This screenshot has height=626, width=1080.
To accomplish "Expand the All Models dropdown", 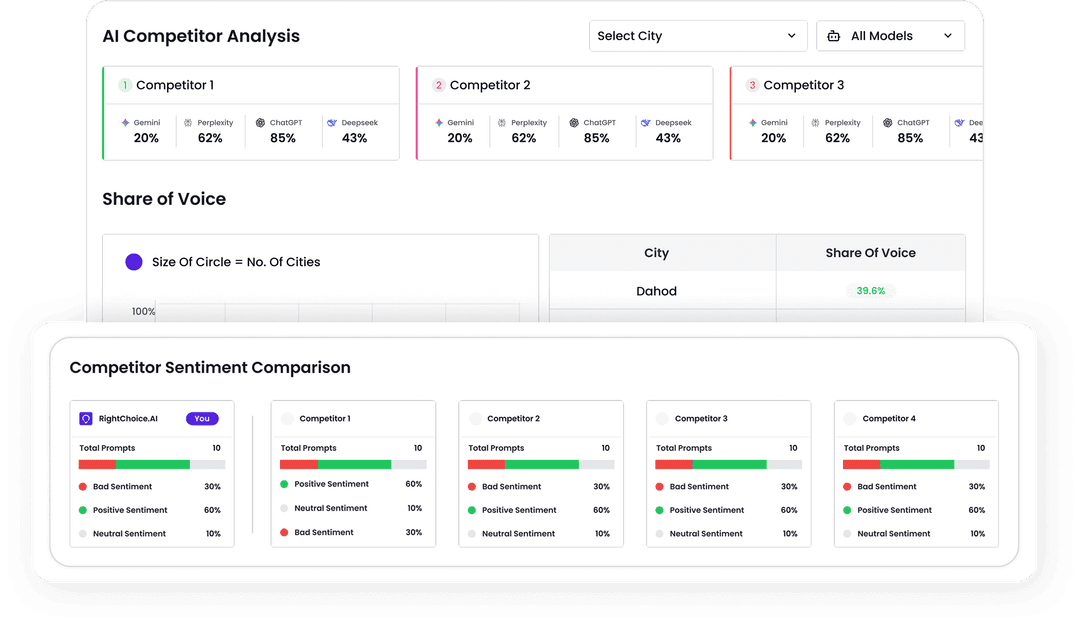I will pyautogui.click(x=890, y=36).
